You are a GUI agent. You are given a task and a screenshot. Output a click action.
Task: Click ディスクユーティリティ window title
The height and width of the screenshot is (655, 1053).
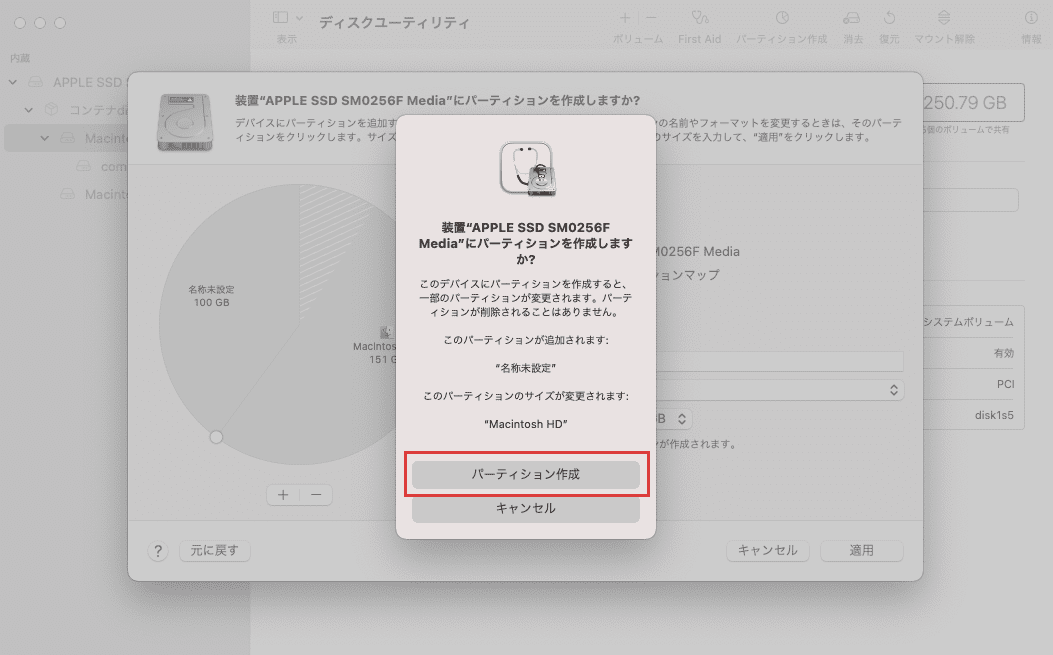pos(394,22)
